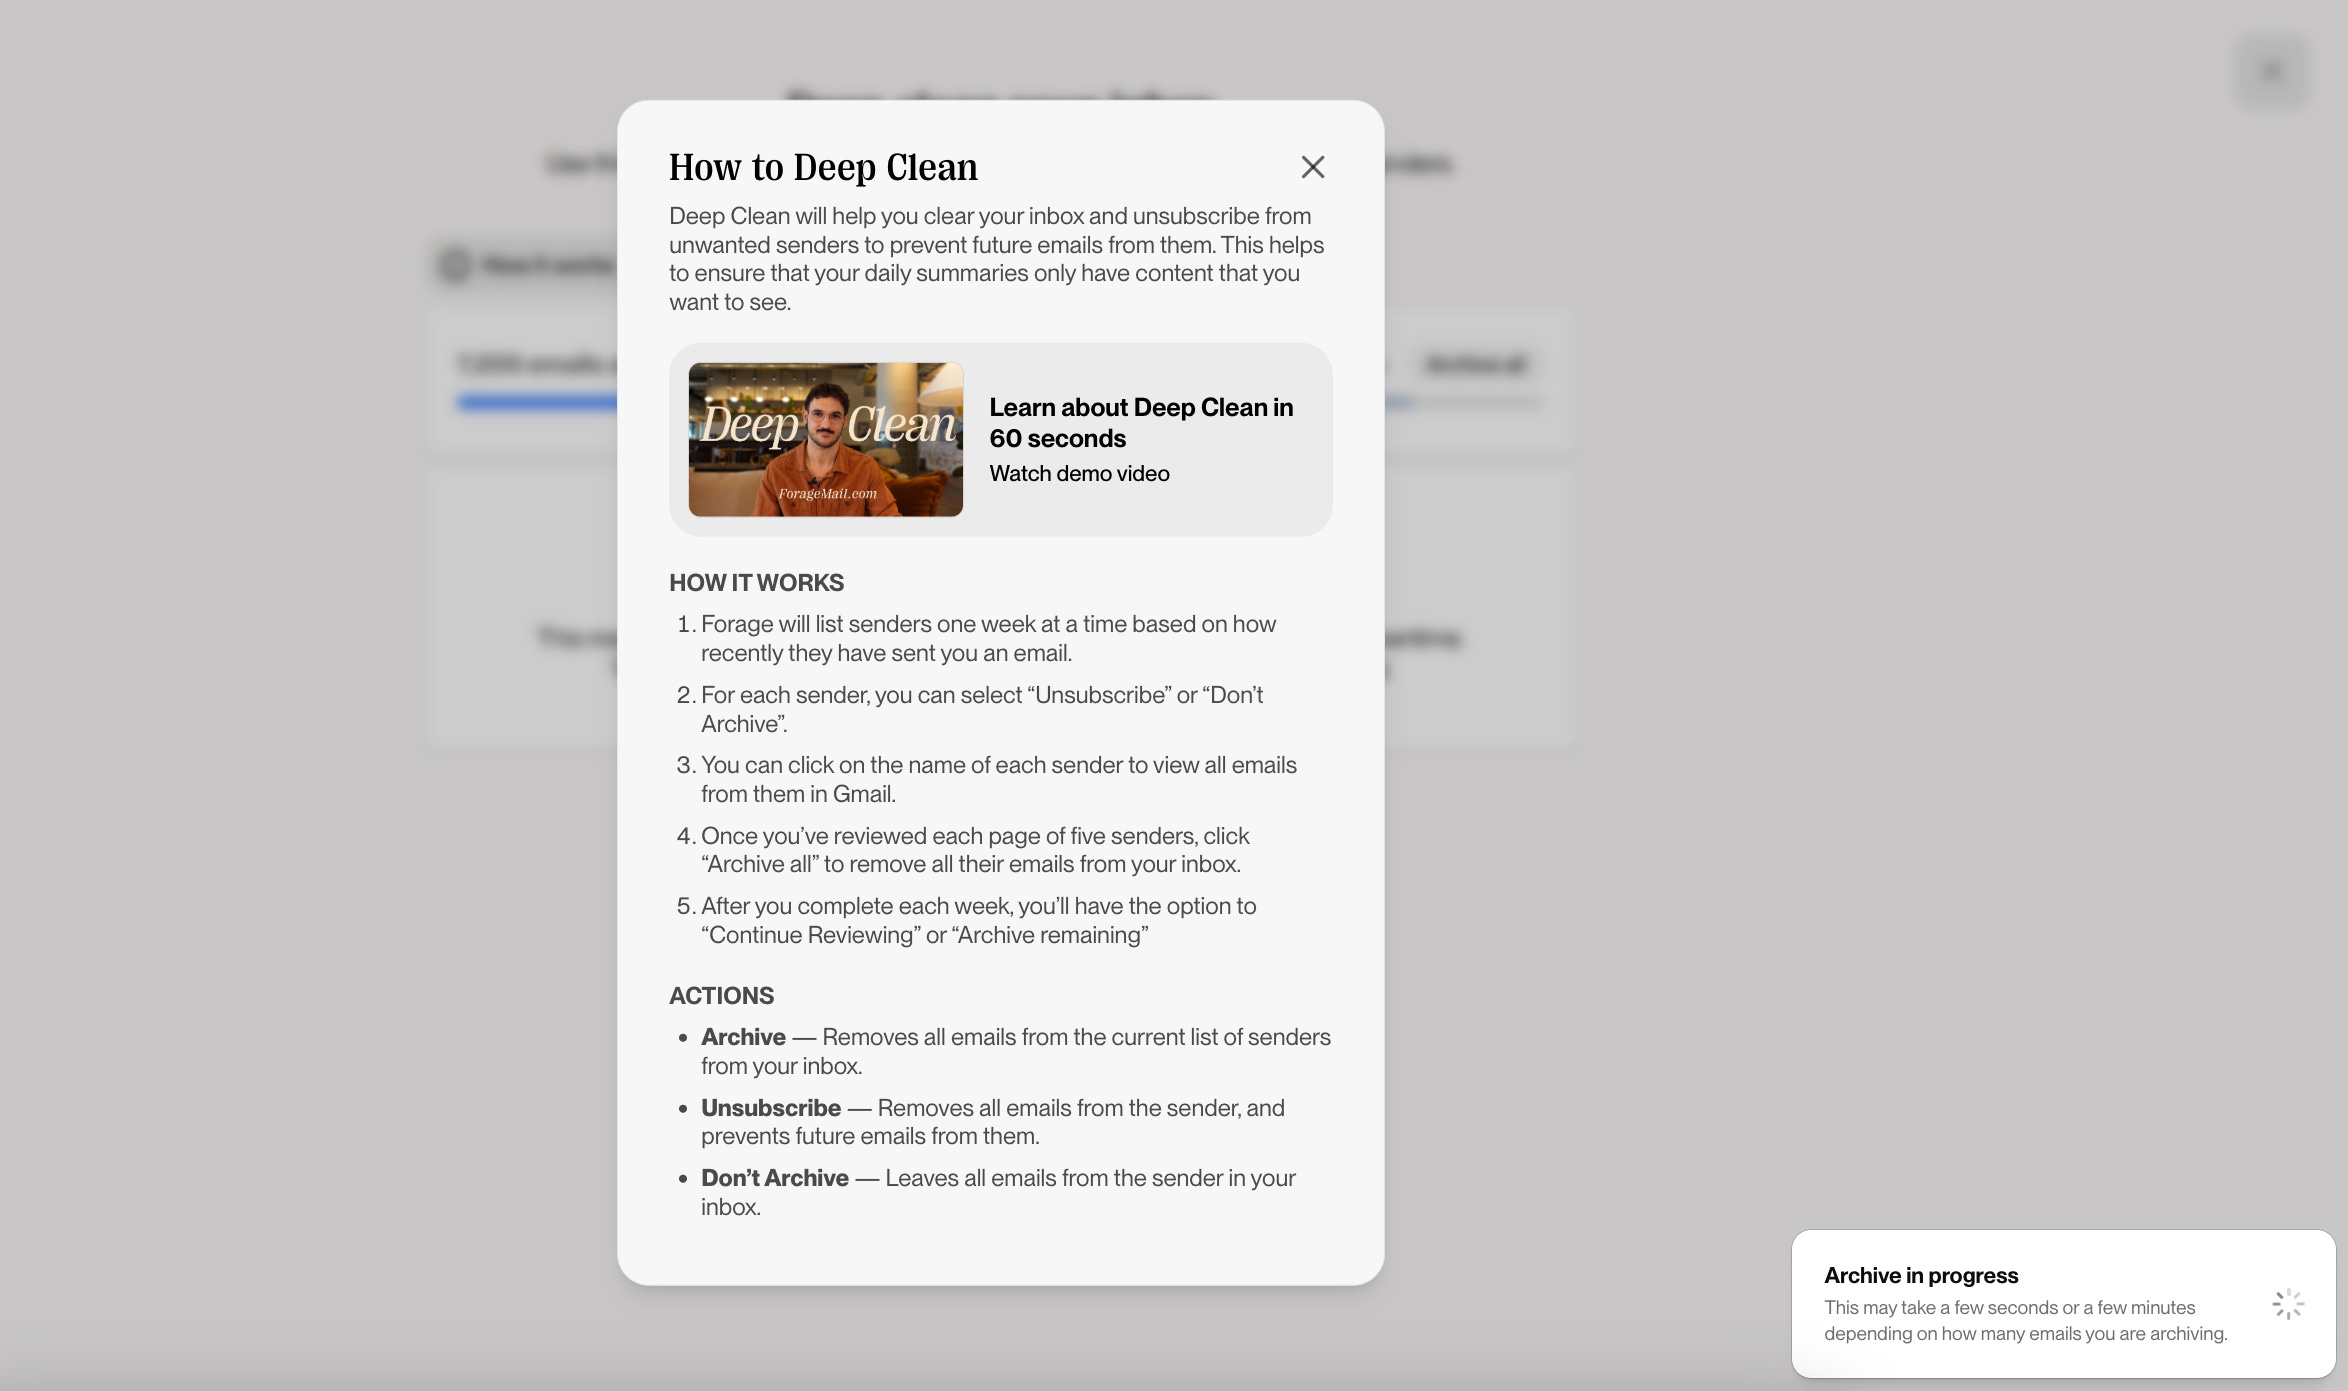
Task: Click the bold Archive term in Actions list
Action: click(x=743, y=1037)
